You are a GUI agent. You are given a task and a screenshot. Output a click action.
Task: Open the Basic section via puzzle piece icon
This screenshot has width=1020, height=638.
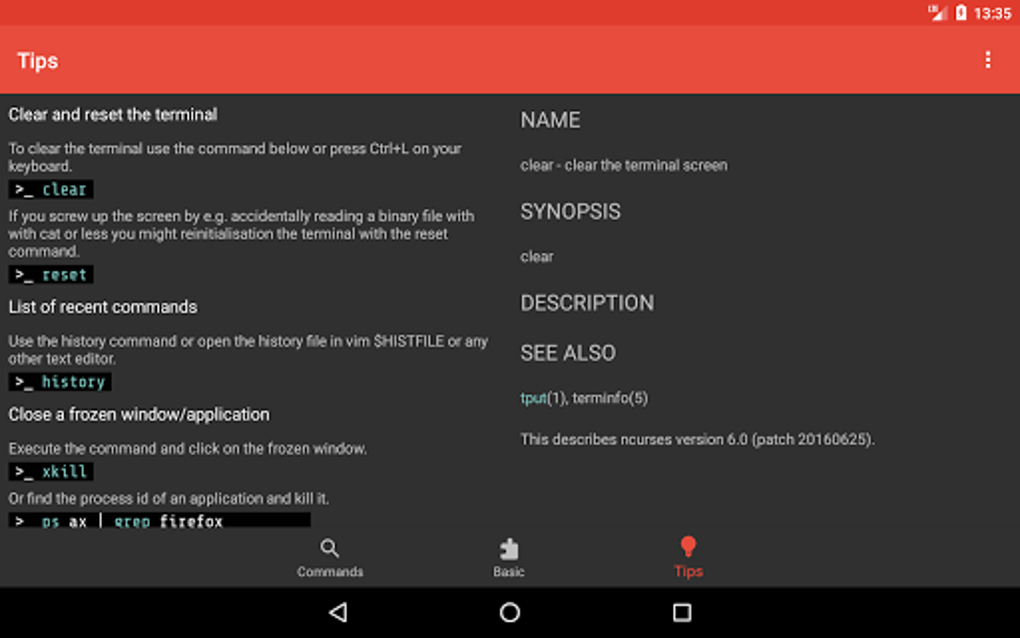coord(509,548)
